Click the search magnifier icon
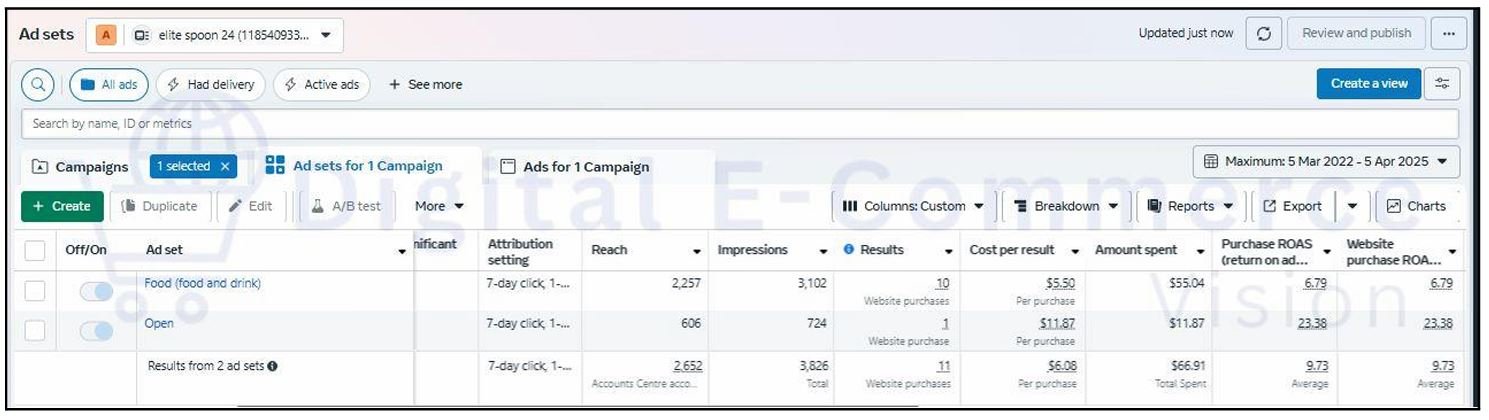Screen dimensions: 1489x420 click(x=38, y=85)
